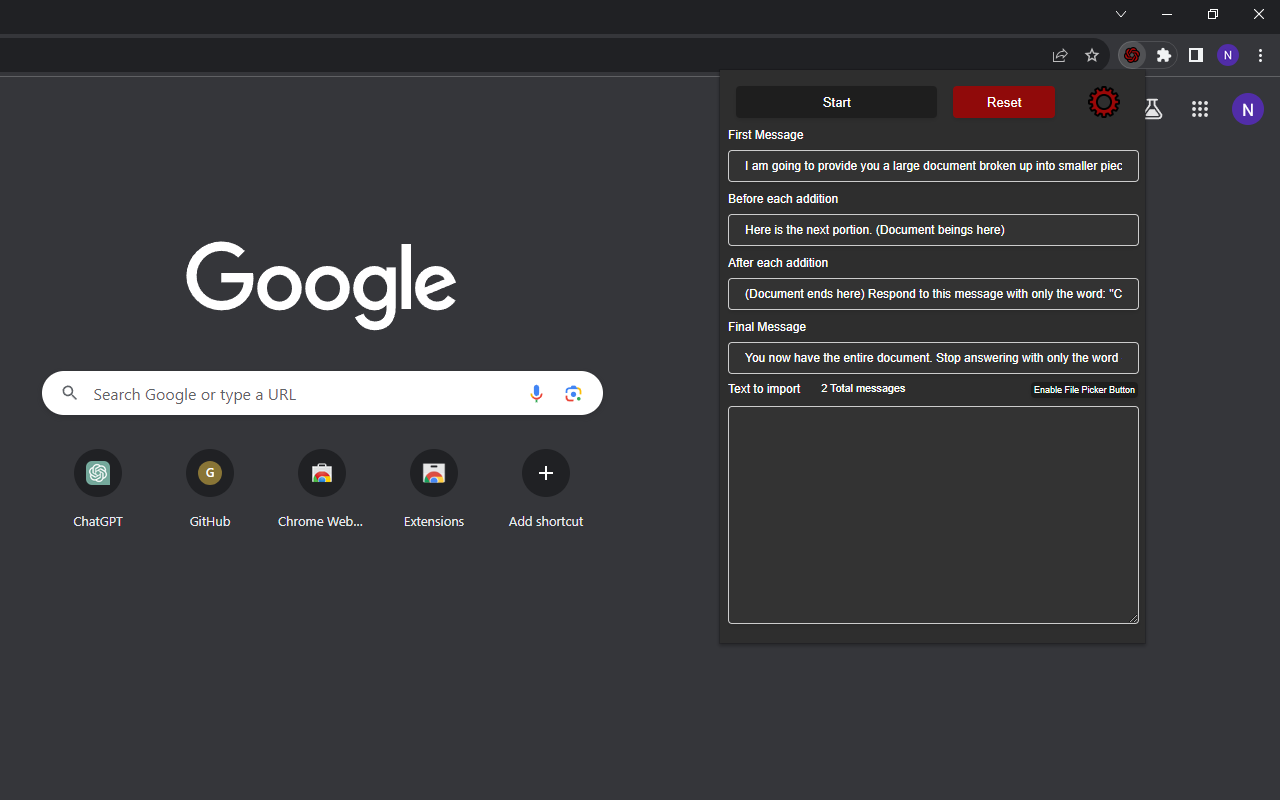Search by image using the Google Lens icon
Image resolution: width=1280 pixels, height=800 pixels.
coord(573,393)
